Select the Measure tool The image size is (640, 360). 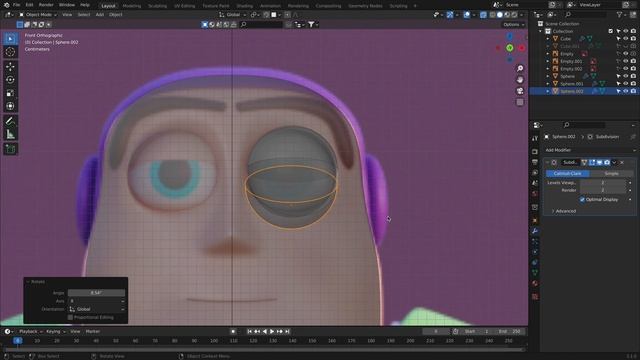click(10, 134)
